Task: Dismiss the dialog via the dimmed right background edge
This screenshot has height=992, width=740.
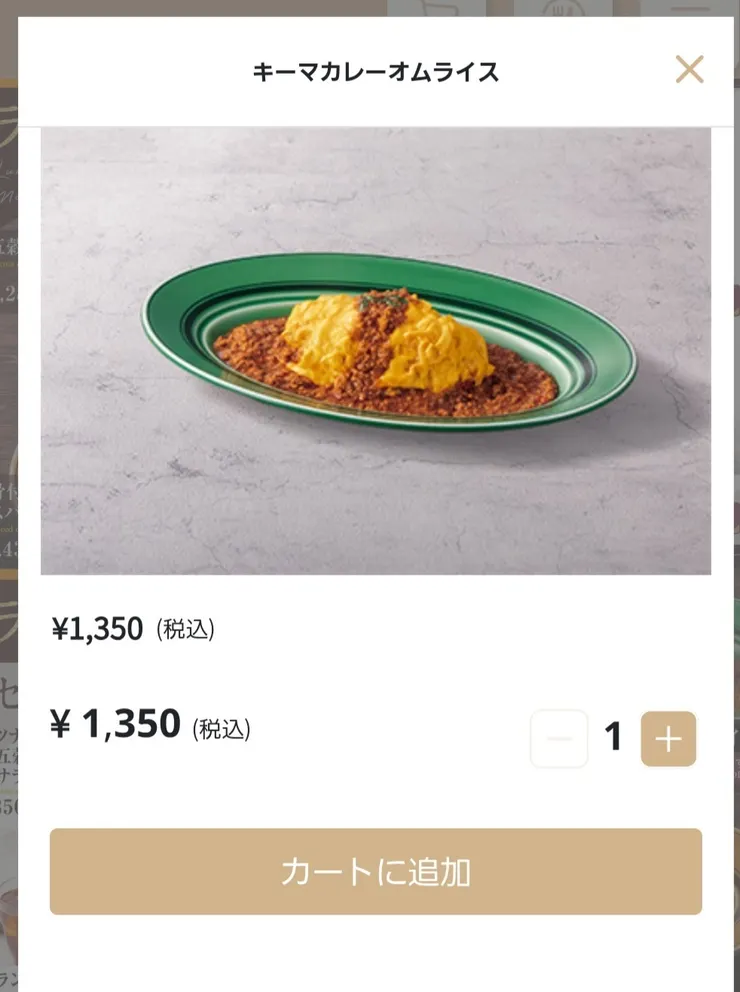Action: (x=737, y=506)
